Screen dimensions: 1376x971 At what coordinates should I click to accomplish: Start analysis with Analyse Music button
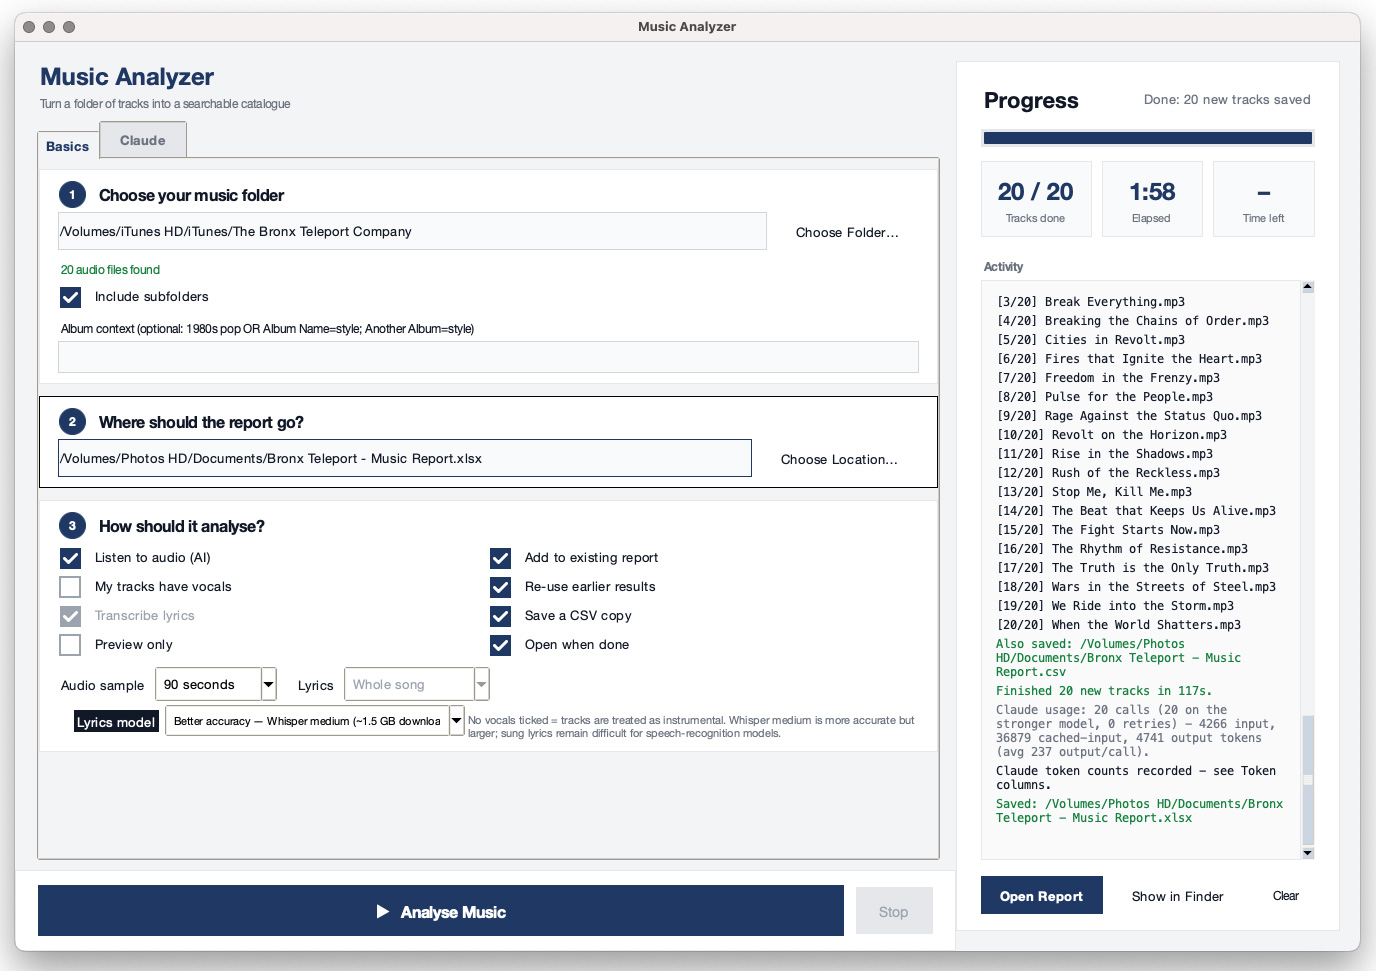pyautogui.click(x=441, y=912)
